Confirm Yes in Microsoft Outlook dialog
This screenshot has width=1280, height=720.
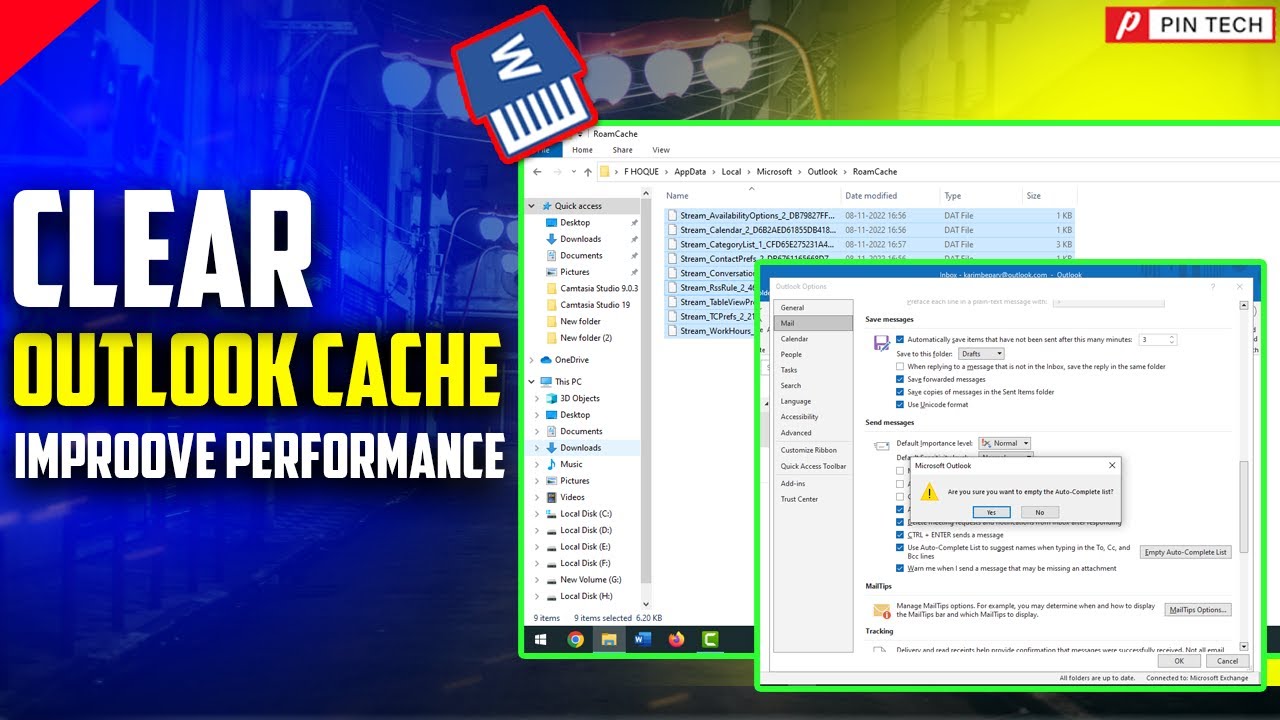(991, 512)
